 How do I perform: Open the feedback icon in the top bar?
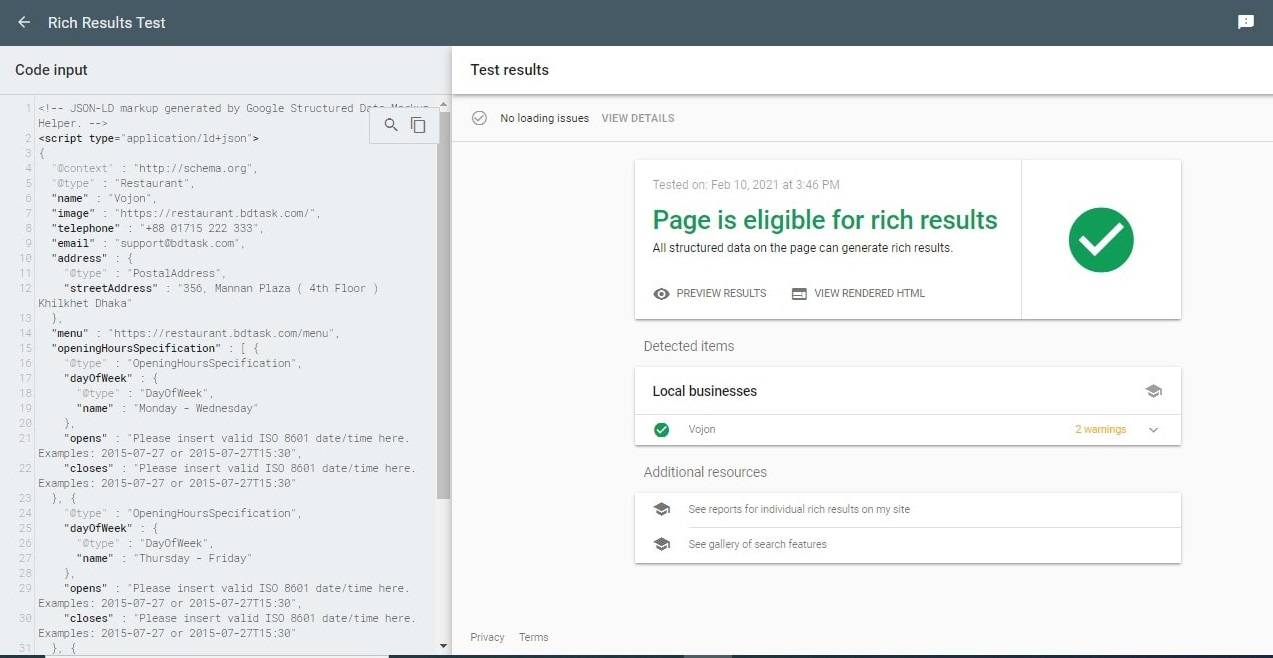[x=1245, y=21]
